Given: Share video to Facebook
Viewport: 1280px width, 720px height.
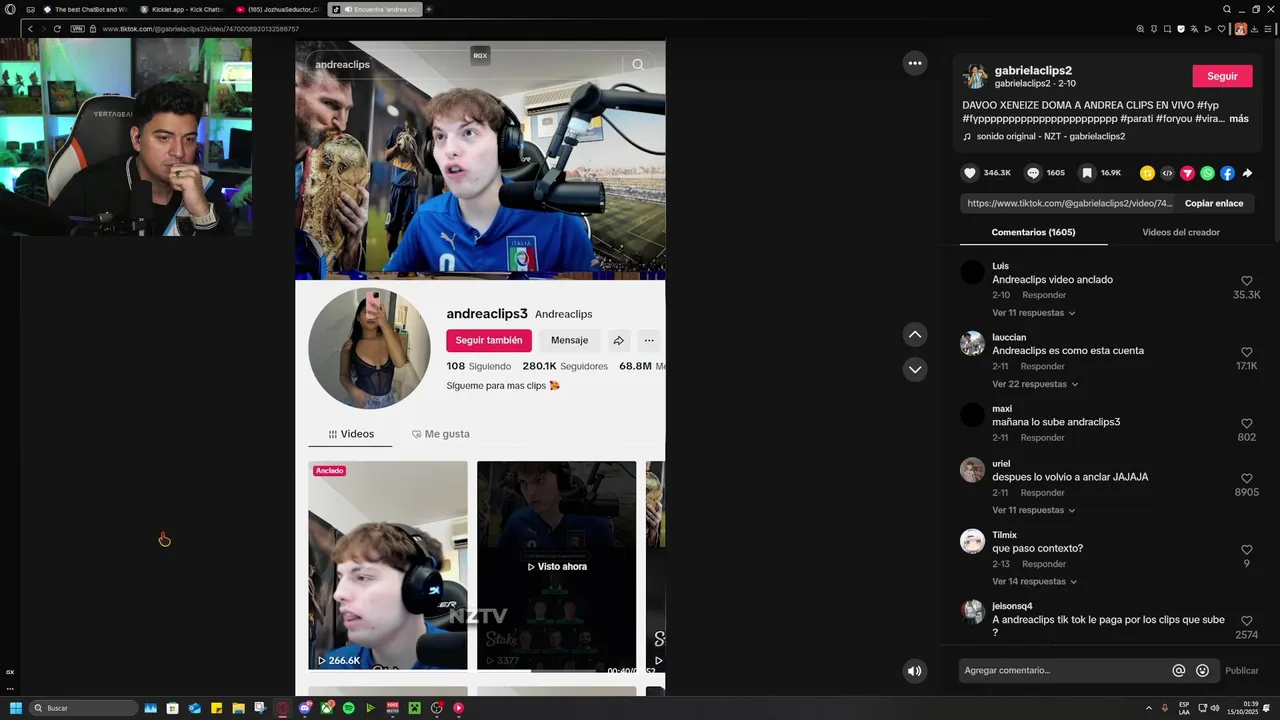Looking at the screenshot, I should click(1227, 173).
